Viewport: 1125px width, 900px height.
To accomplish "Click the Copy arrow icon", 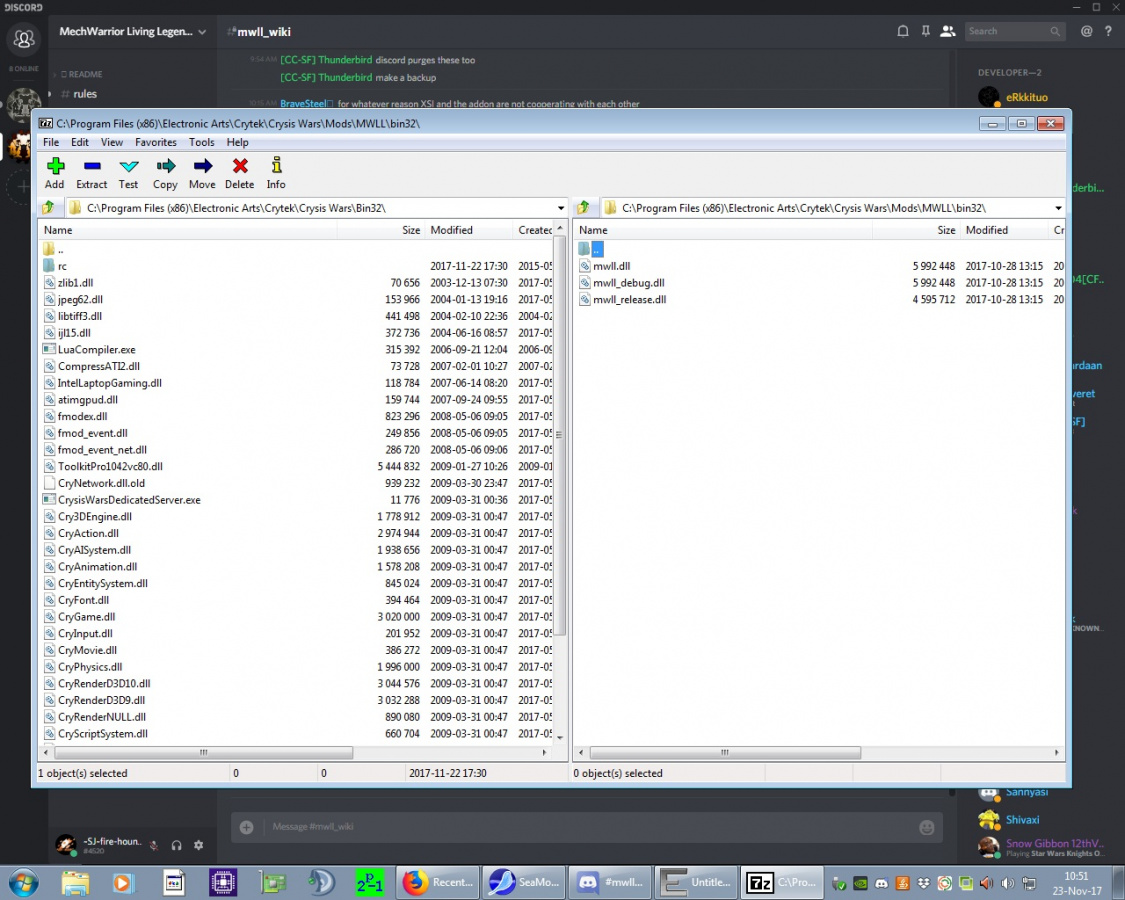I will click(165, 167).
